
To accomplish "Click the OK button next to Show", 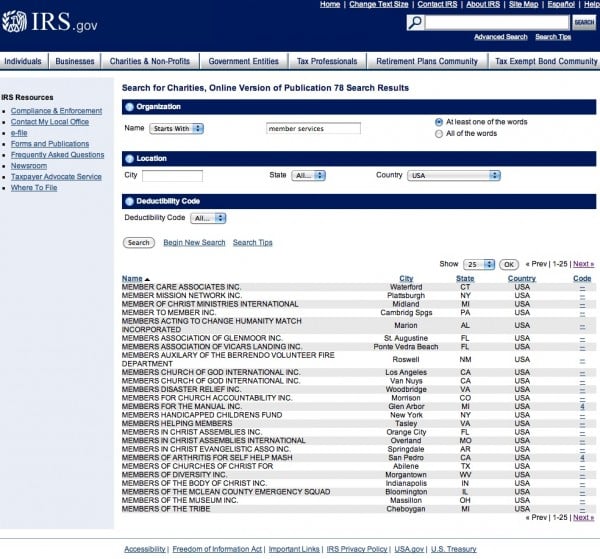I will pos(507,264).
